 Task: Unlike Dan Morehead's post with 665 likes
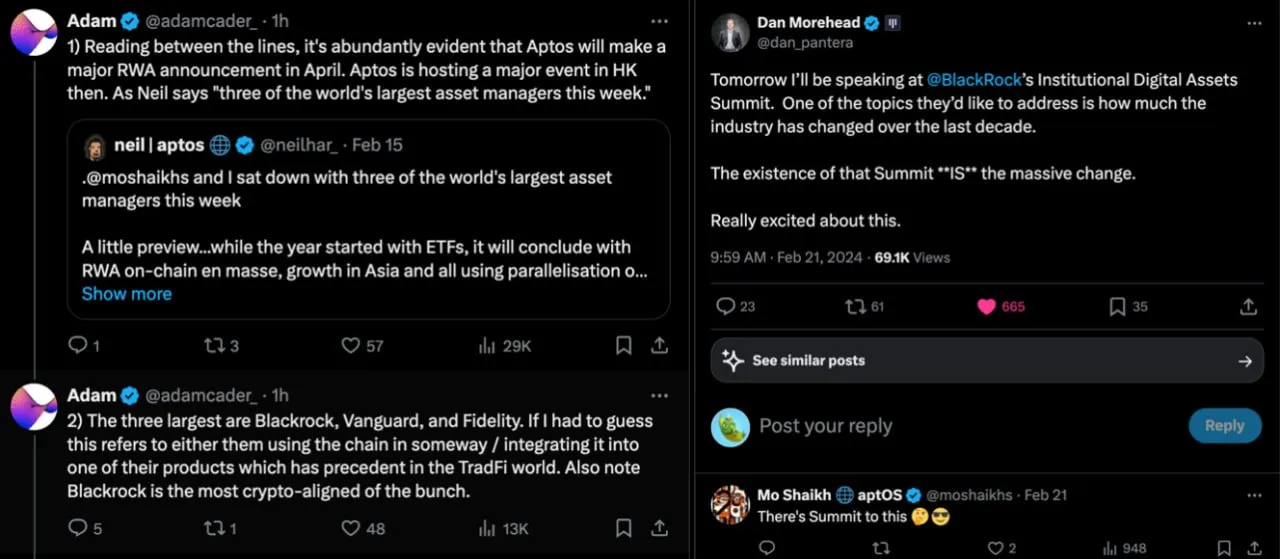tap(987, 307)
